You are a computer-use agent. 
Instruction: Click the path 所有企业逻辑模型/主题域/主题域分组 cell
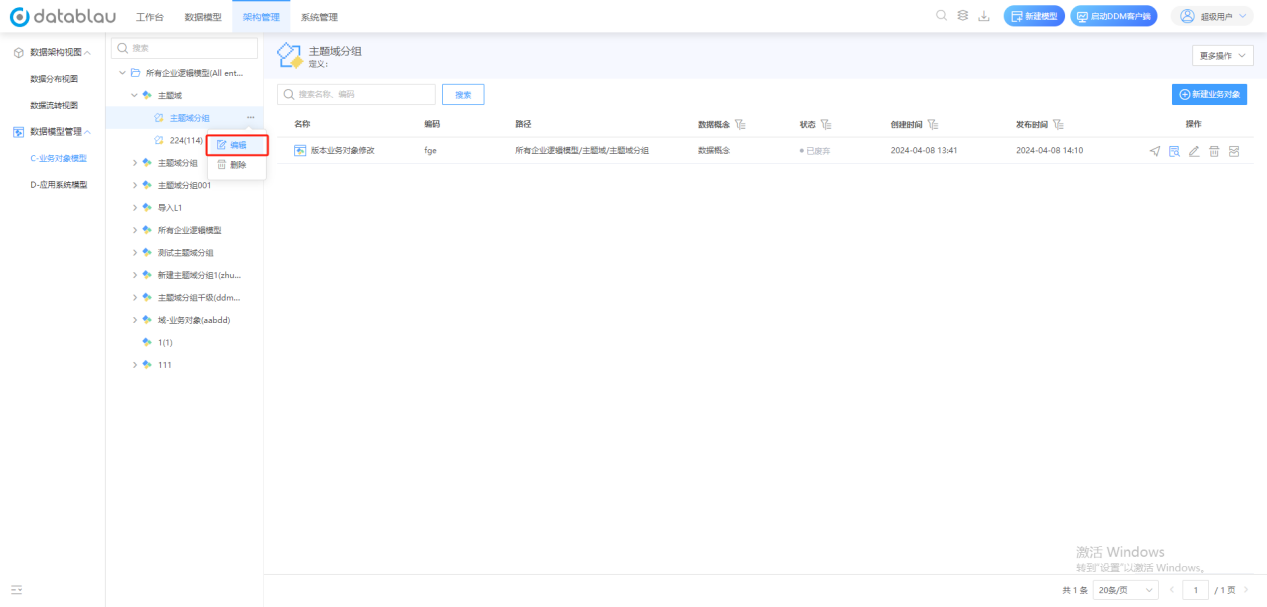pos(582,150)
